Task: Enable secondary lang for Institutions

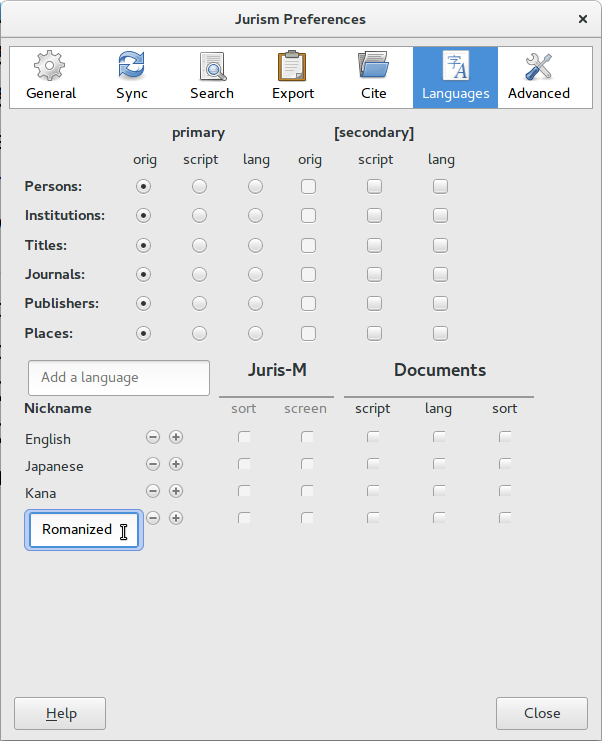Action: [440, 215]
